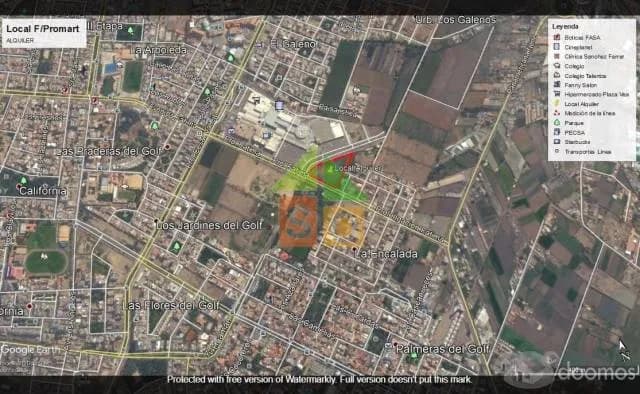Select the Las Praderas del Golf label

pyautogui.click(x=109, y=152)
